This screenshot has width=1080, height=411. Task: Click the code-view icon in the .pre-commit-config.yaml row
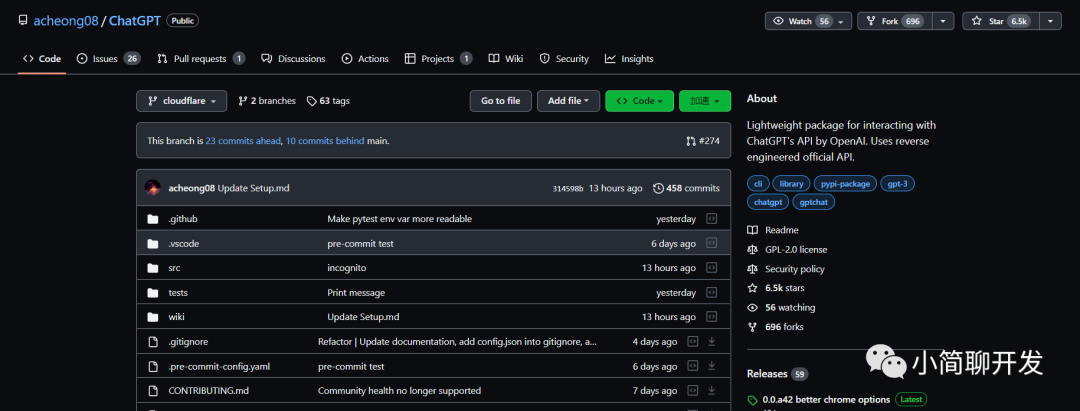[x=693, y=366]
